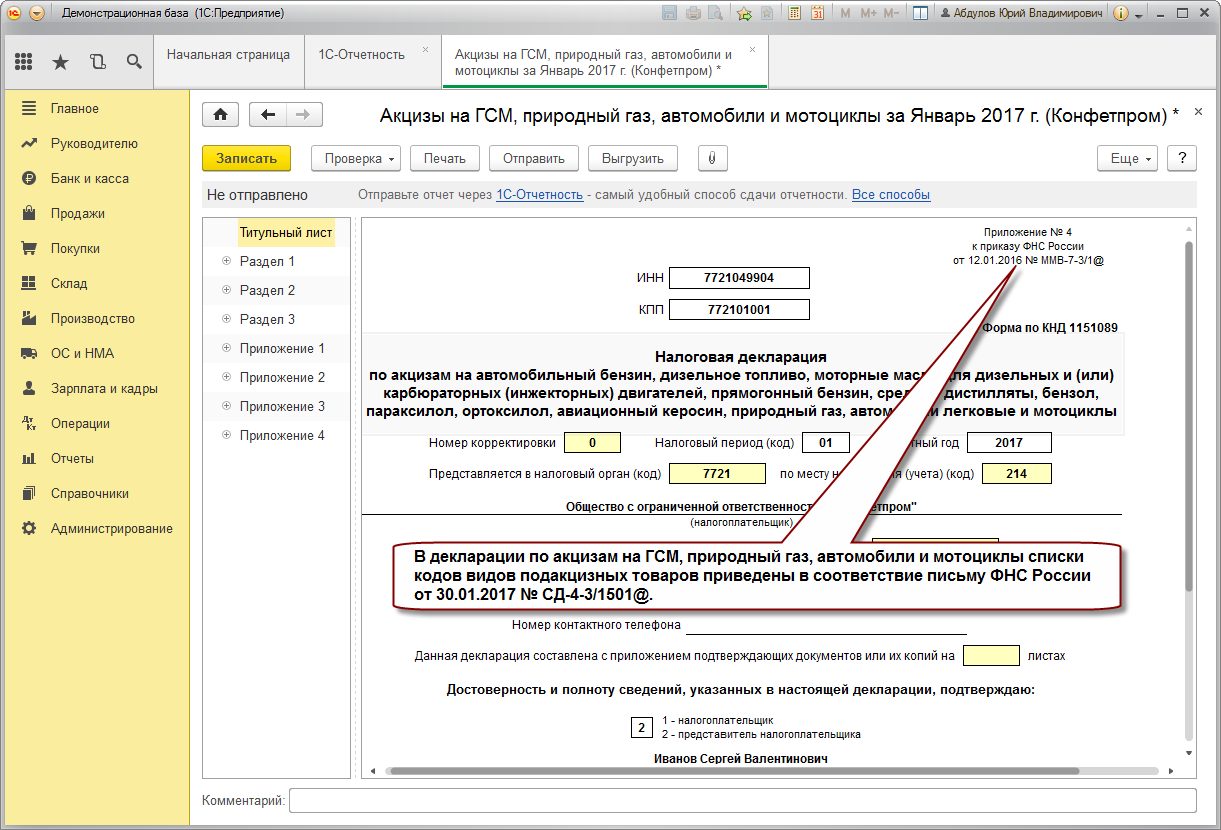Switch to the 1С-Отчетность tab
This screenshot has height=830, width=1221.
click(x=361, y=55)
